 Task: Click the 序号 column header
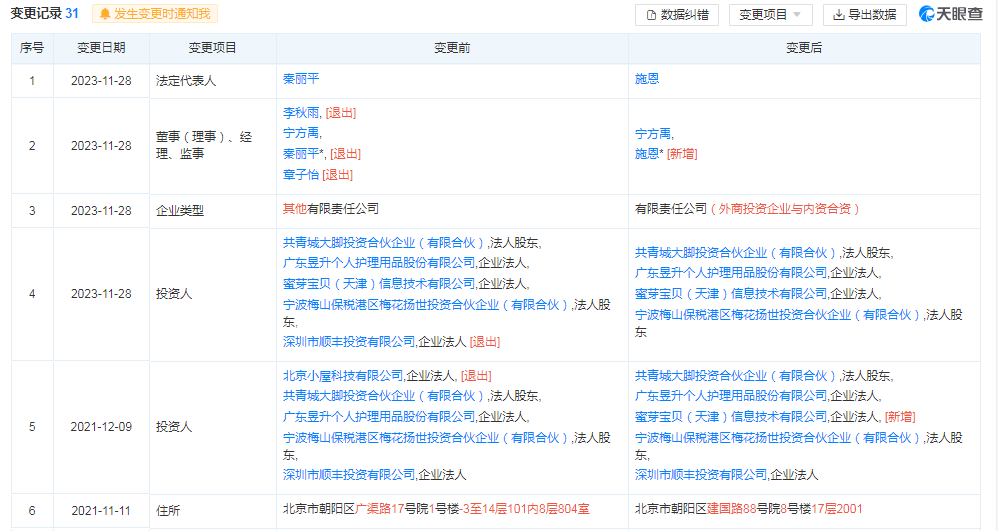[x=32, y=48]
